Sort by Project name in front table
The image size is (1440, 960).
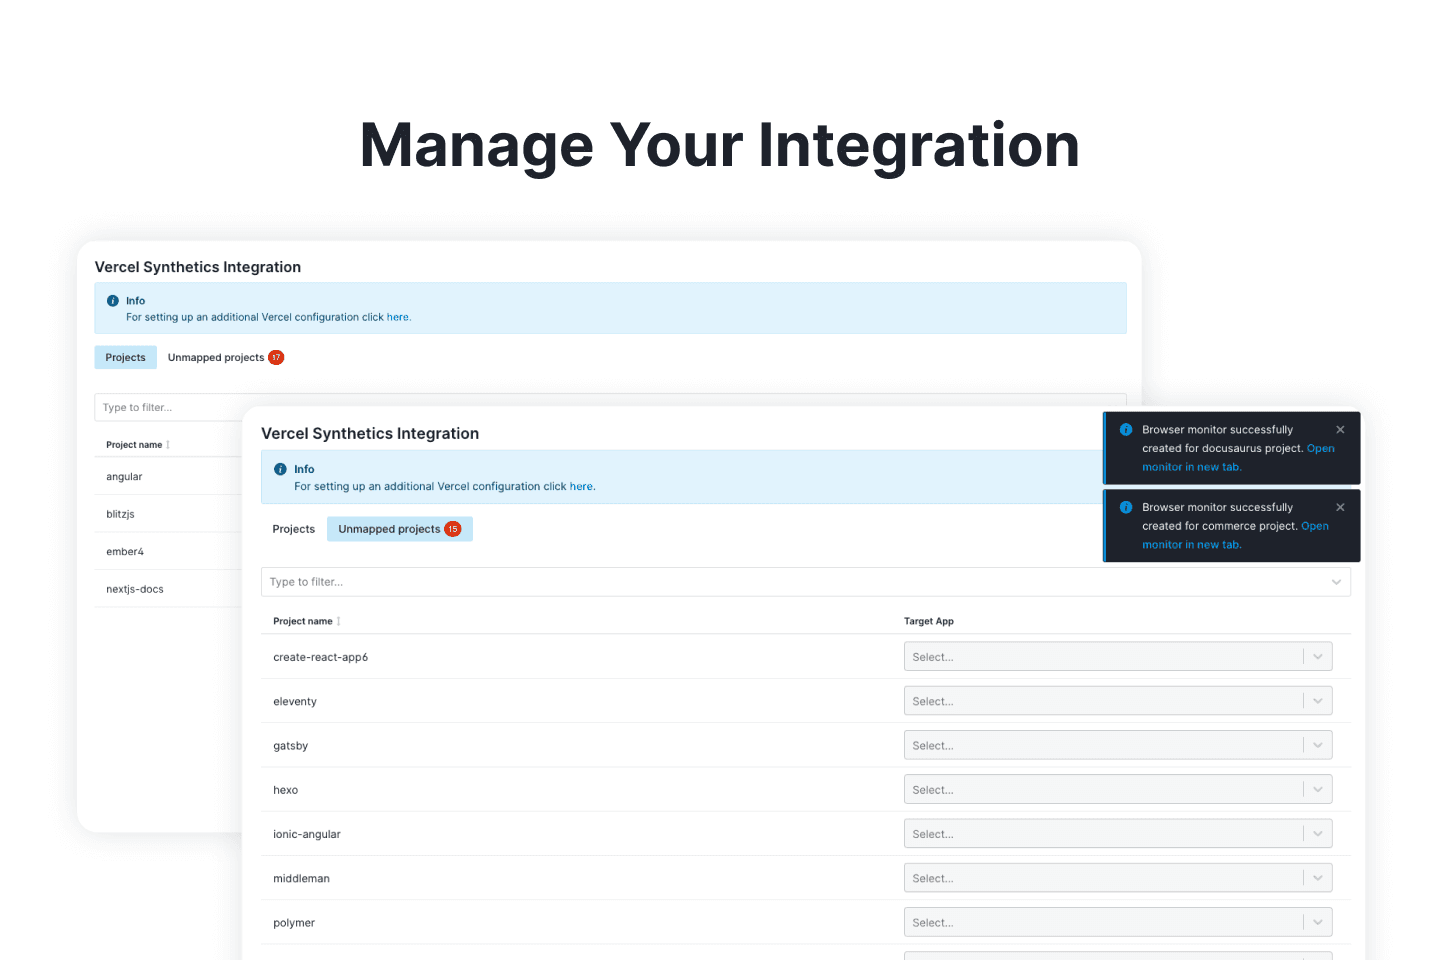point(338,622)
